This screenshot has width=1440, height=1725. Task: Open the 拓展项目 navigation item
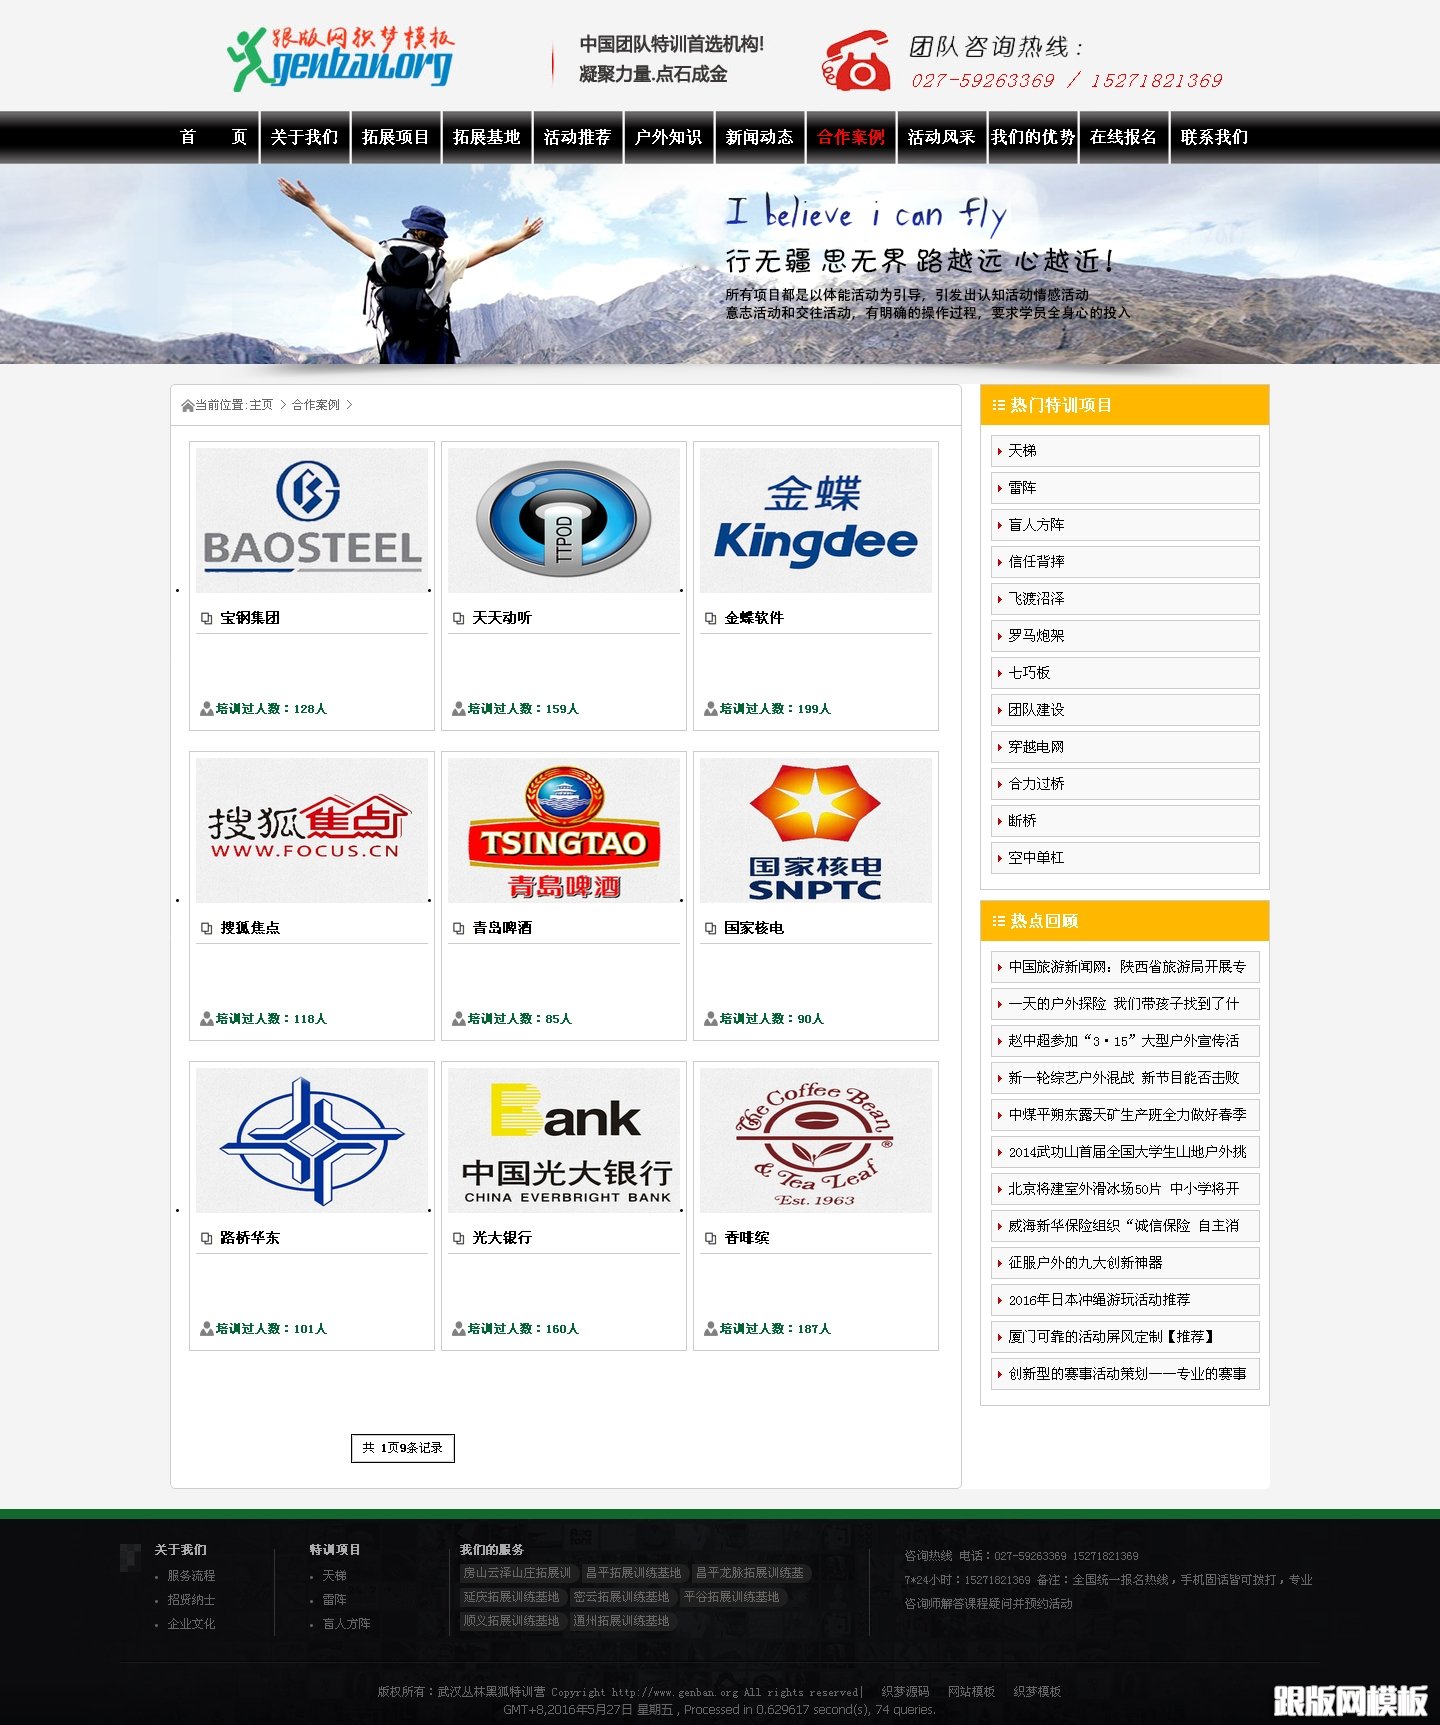coord(396,137)
